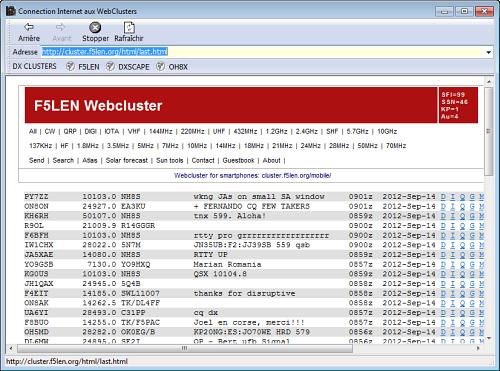Show All spots filter
The height and width of the screenshot is (371, 500).
pyautogui.click(x=33, y=131)
